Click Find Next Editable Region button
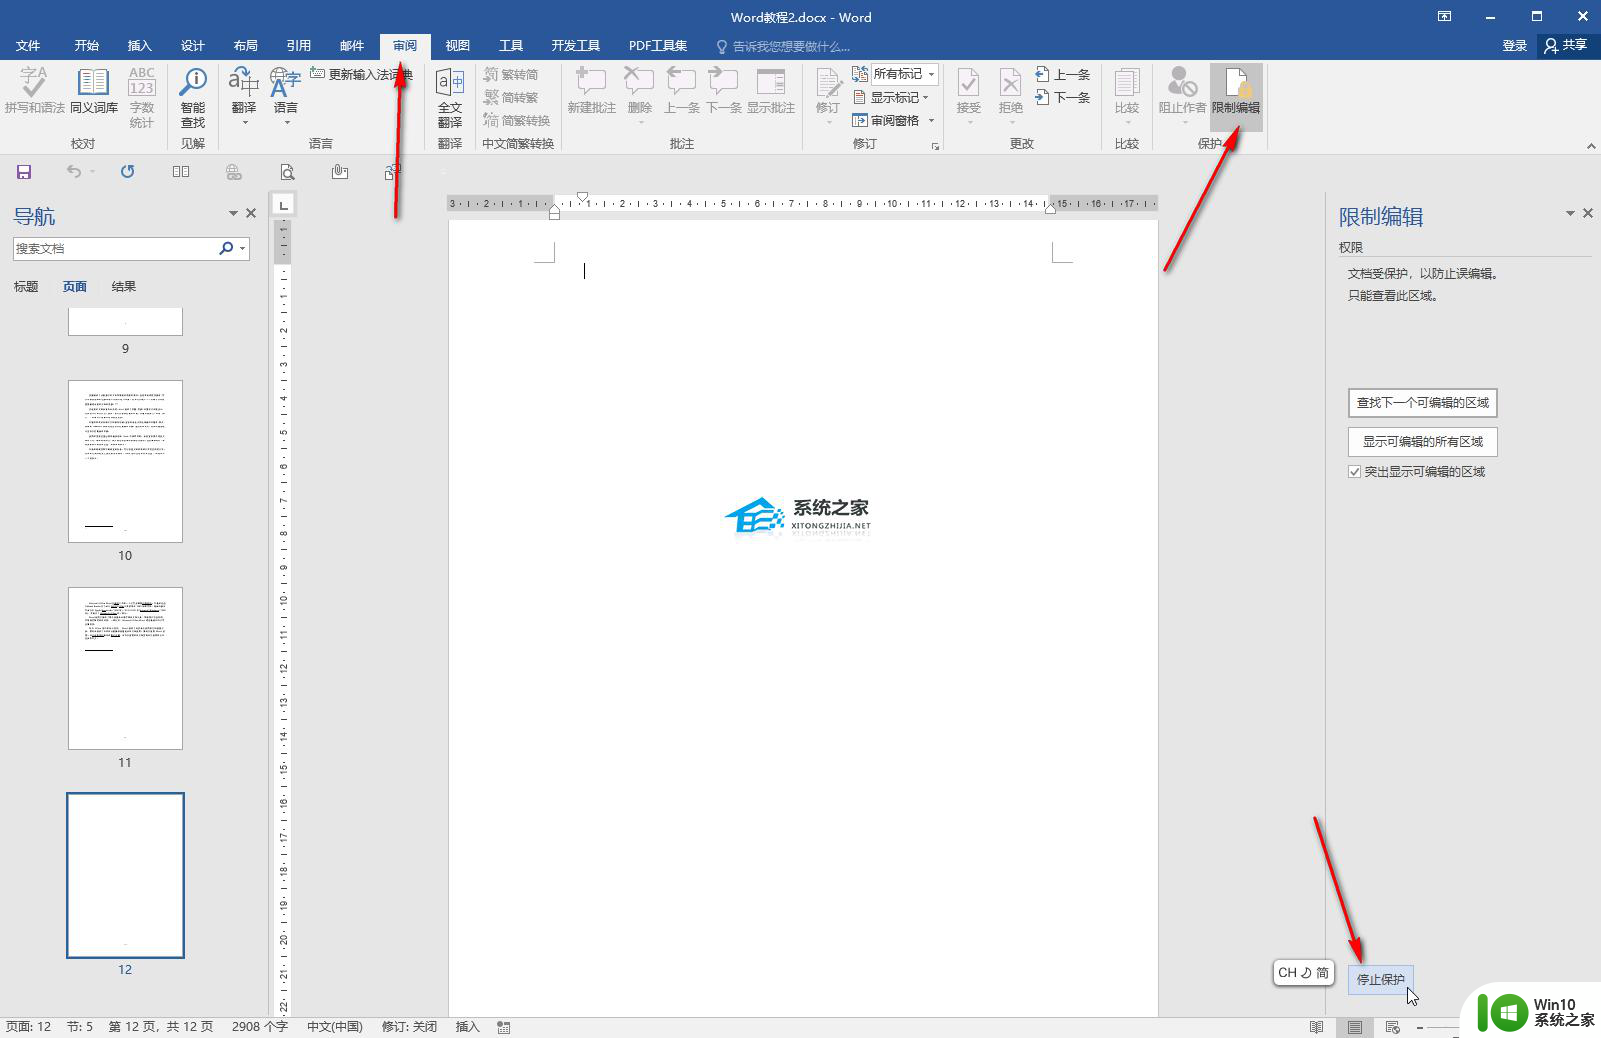Screen dimensions: 1601x1038 pos(1423,403)
